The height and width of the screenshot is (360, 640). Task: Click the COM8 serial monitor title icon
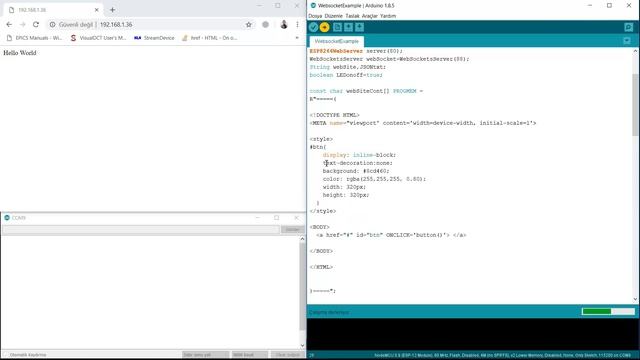[7, 218]
